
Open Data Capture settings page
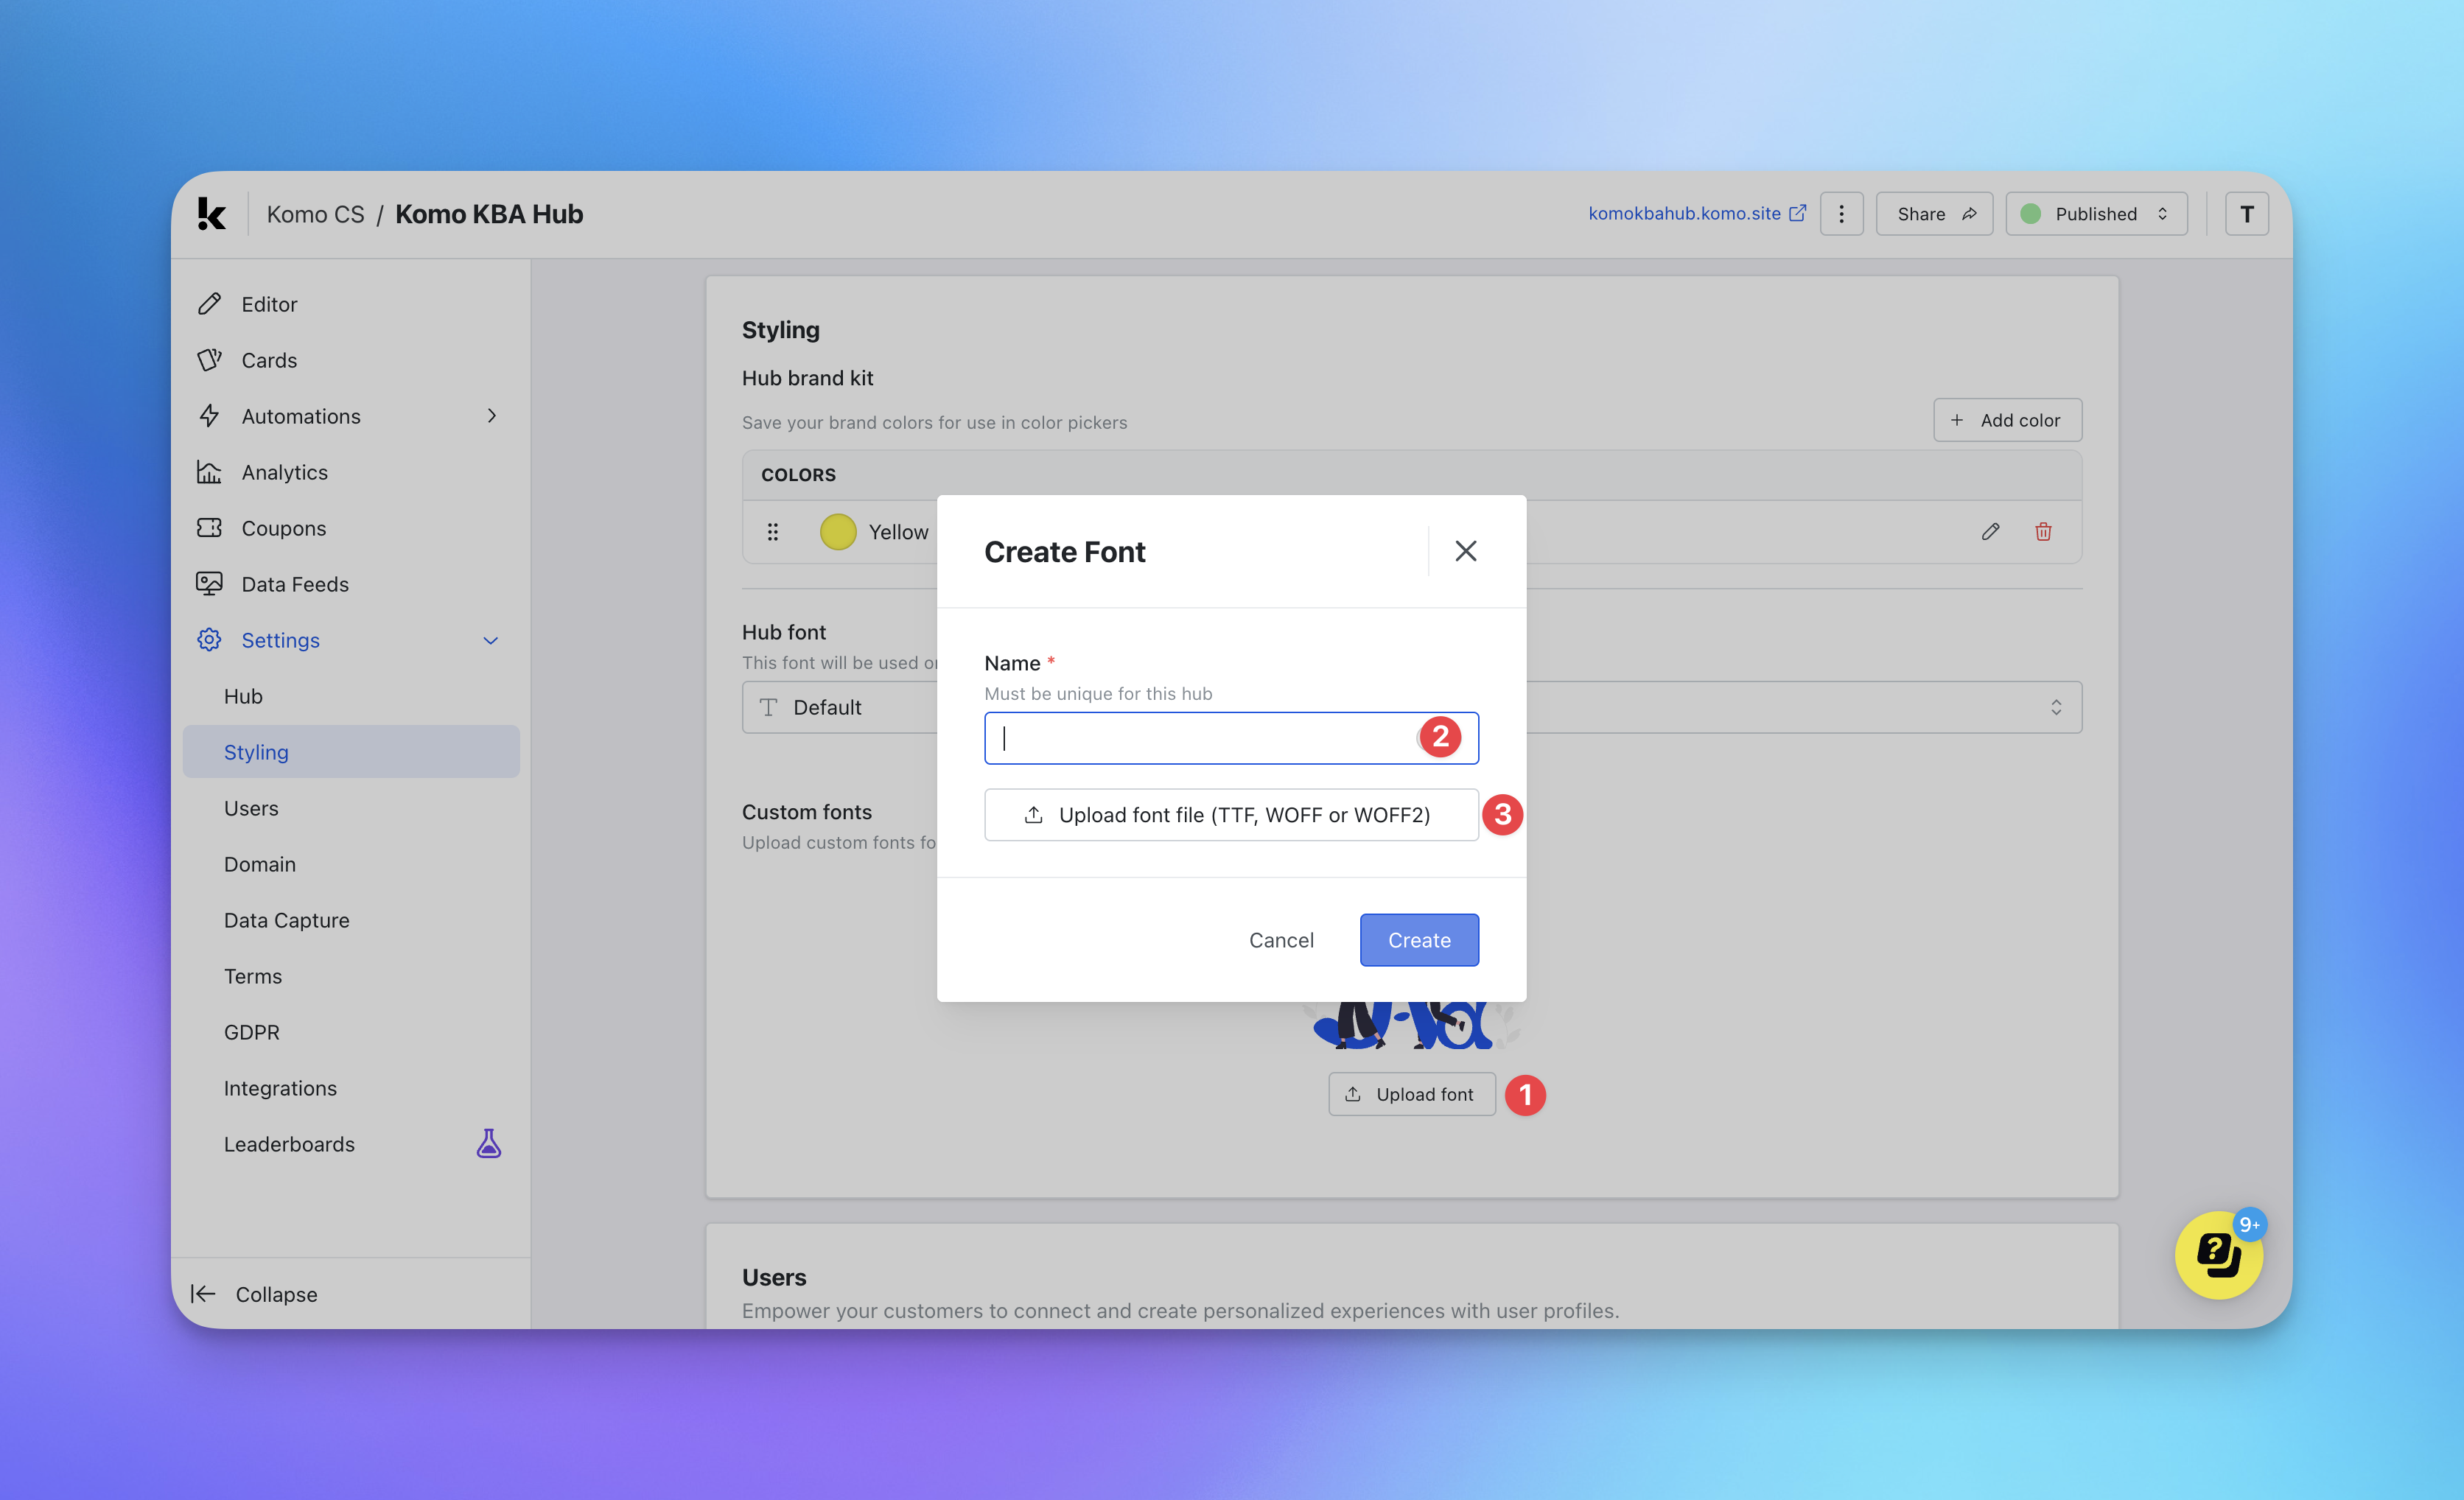click(x=286, y=920)
